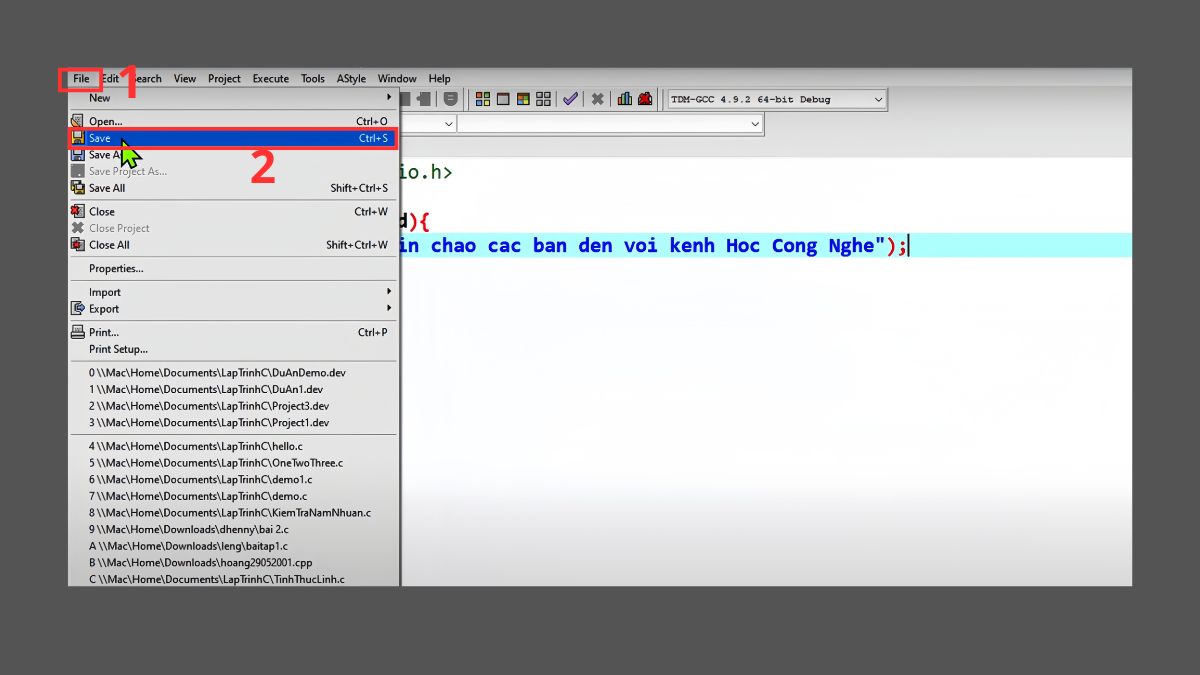
Task: Open the Execute menu
Action: tap(269, 78)
